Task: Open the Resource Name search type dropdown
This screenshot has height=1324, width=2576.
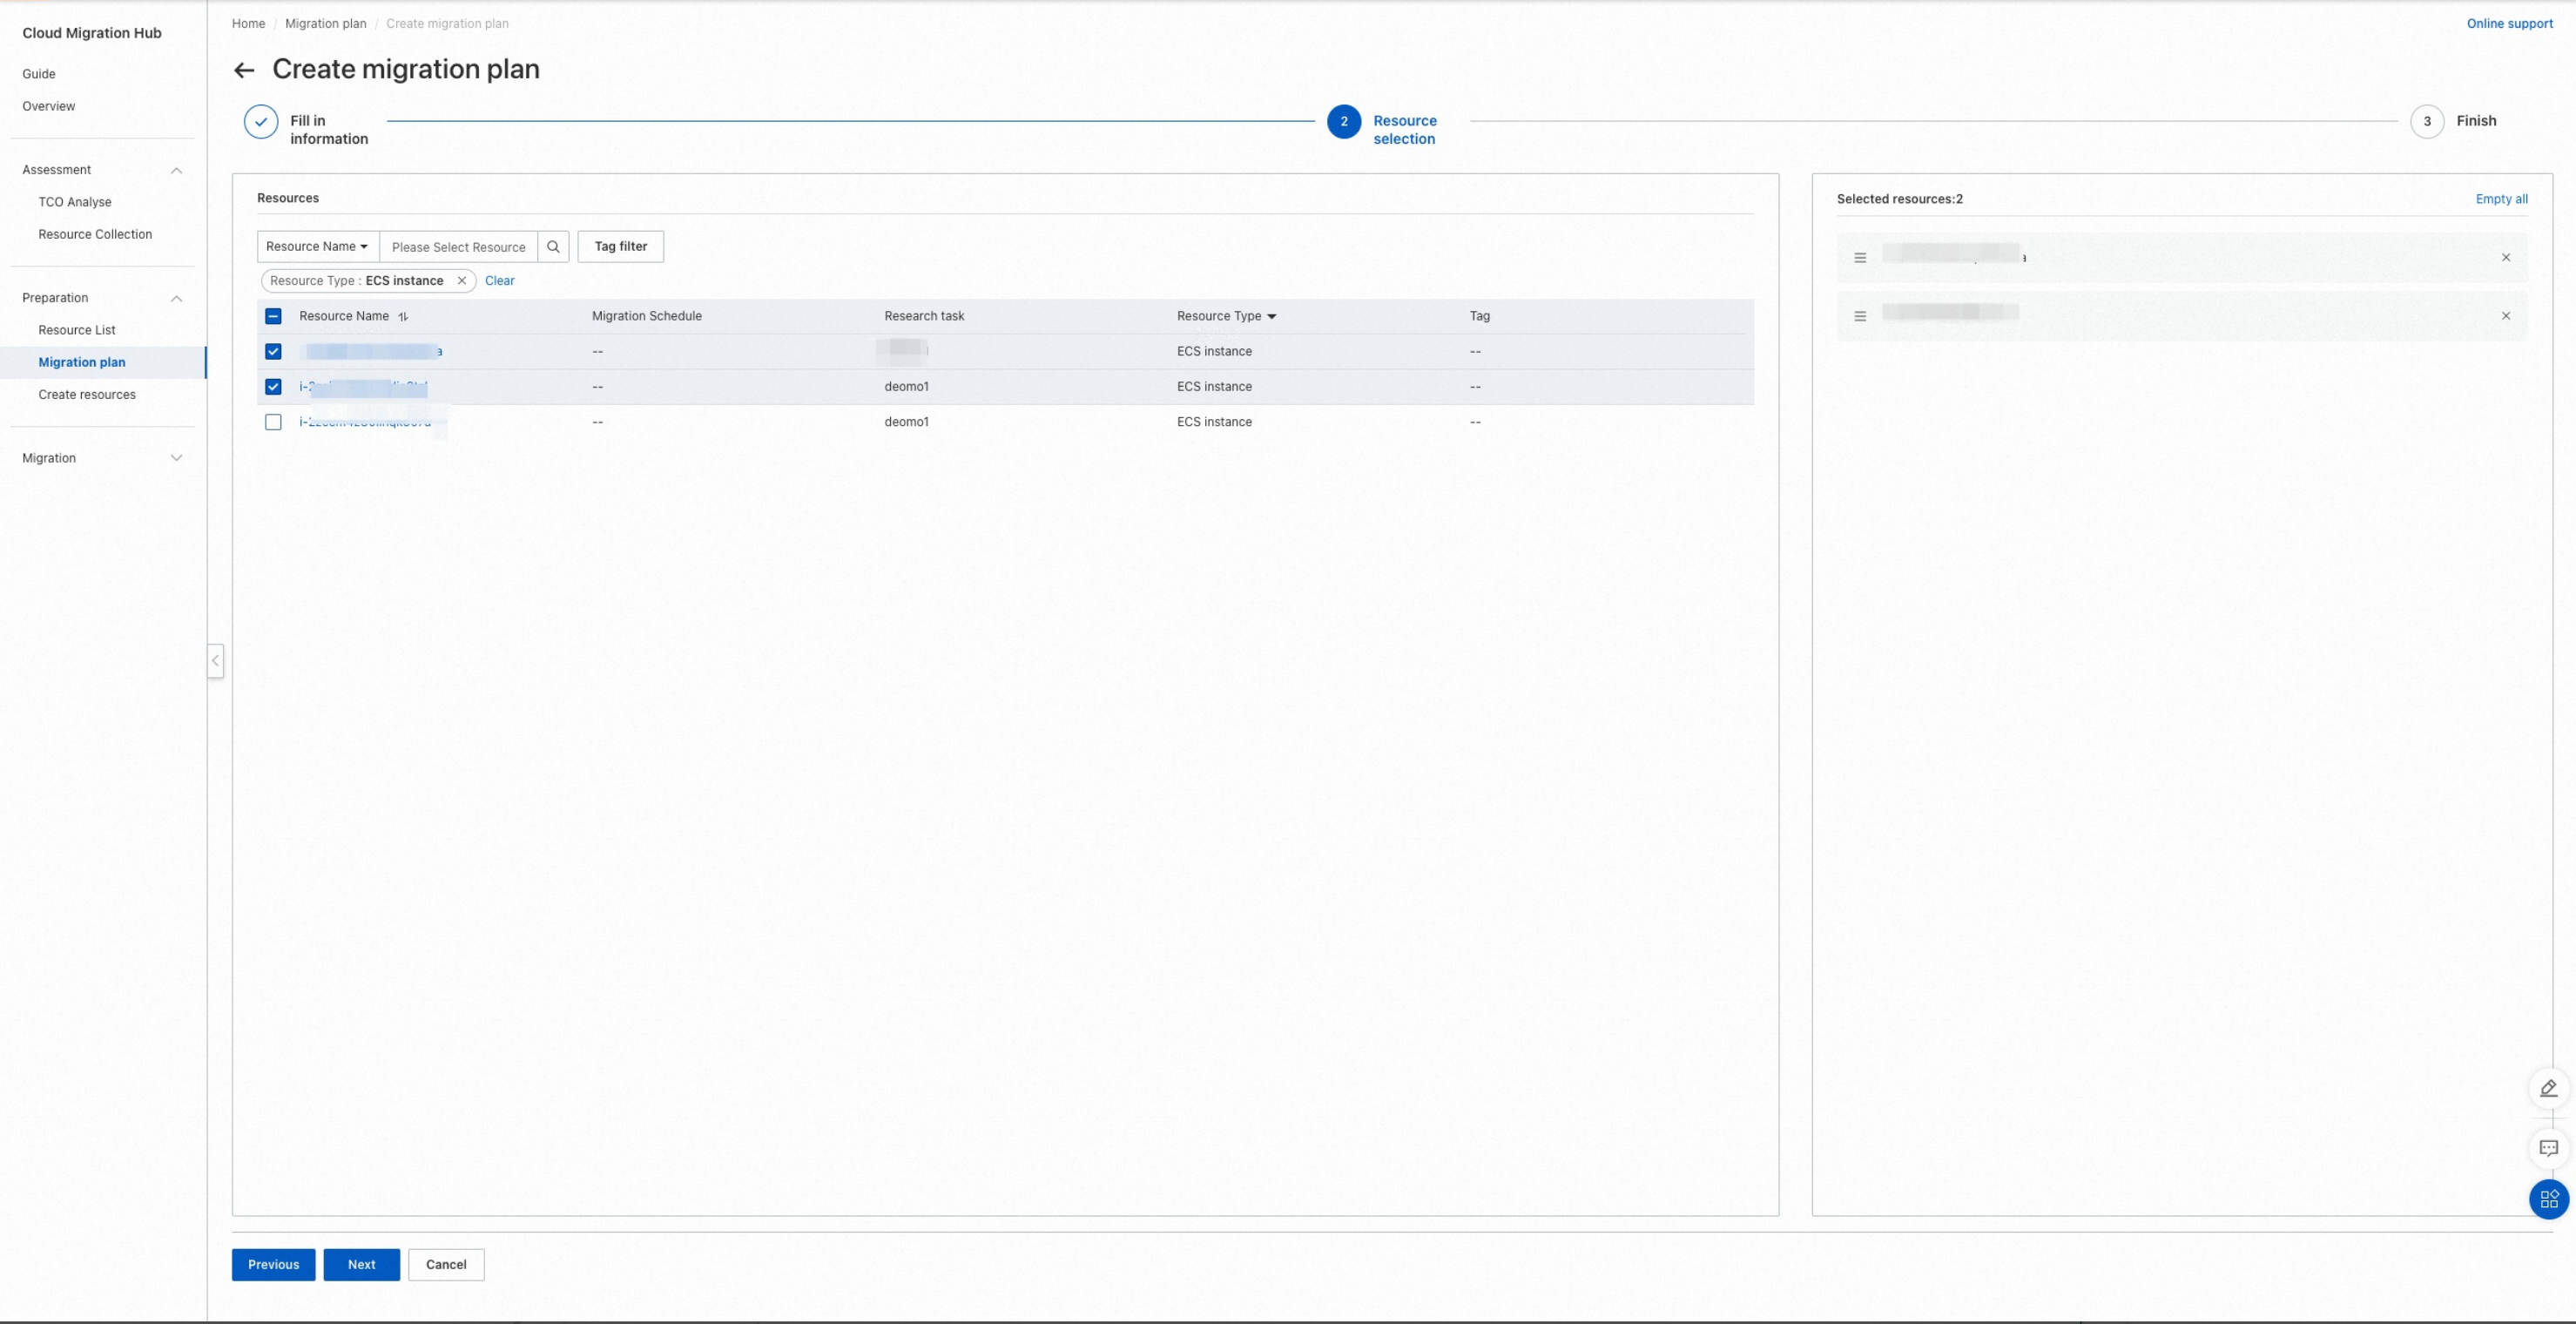Action: (317, 247)
